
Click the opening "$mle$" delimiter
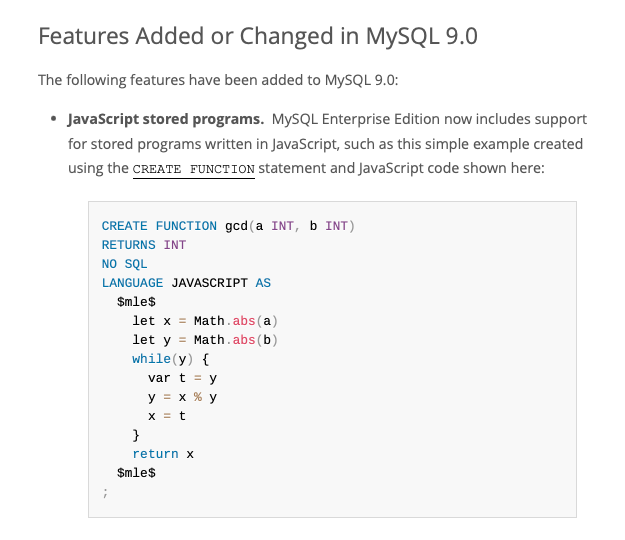coord(136,302)
